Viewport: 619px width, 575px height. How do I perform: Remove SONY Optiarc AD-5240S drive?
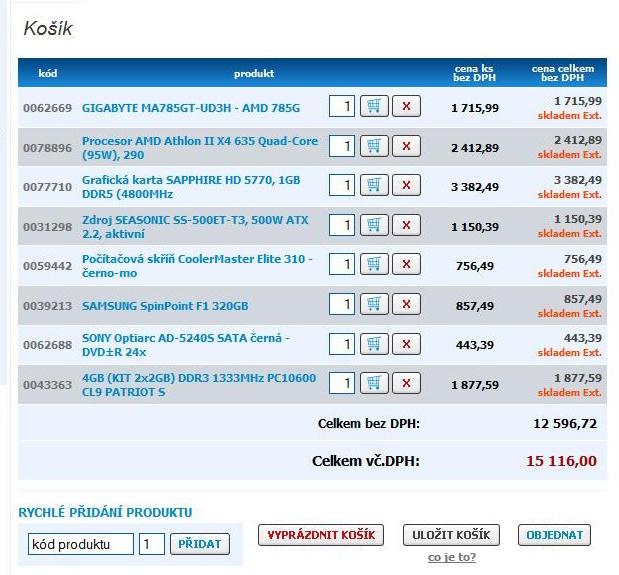point(406,344)
